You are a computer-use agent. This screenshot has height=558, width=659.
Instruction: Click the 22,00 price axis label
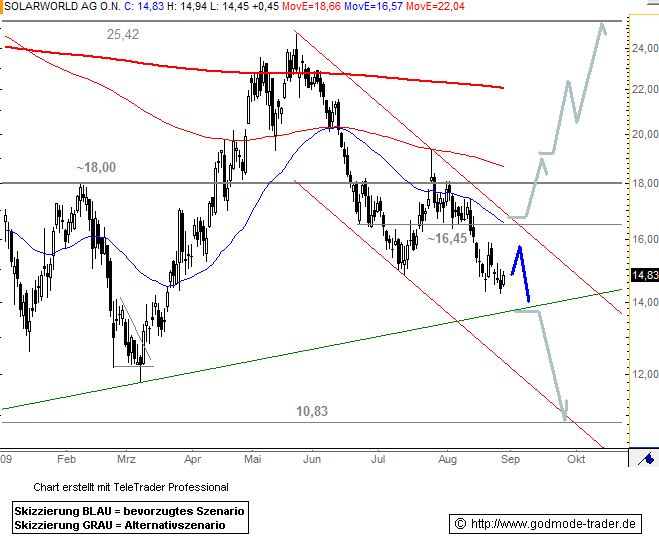[645, 89]
